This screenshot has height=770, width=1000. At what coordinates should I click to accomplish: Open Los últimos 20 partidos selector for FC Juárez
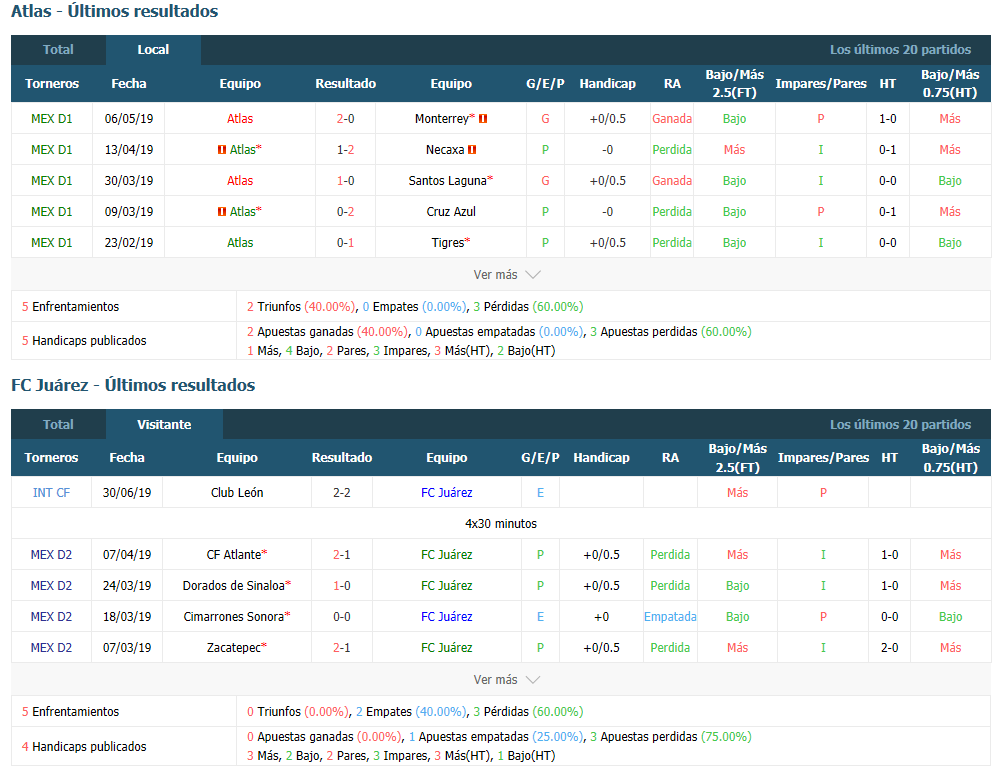(x=900, y=425)
